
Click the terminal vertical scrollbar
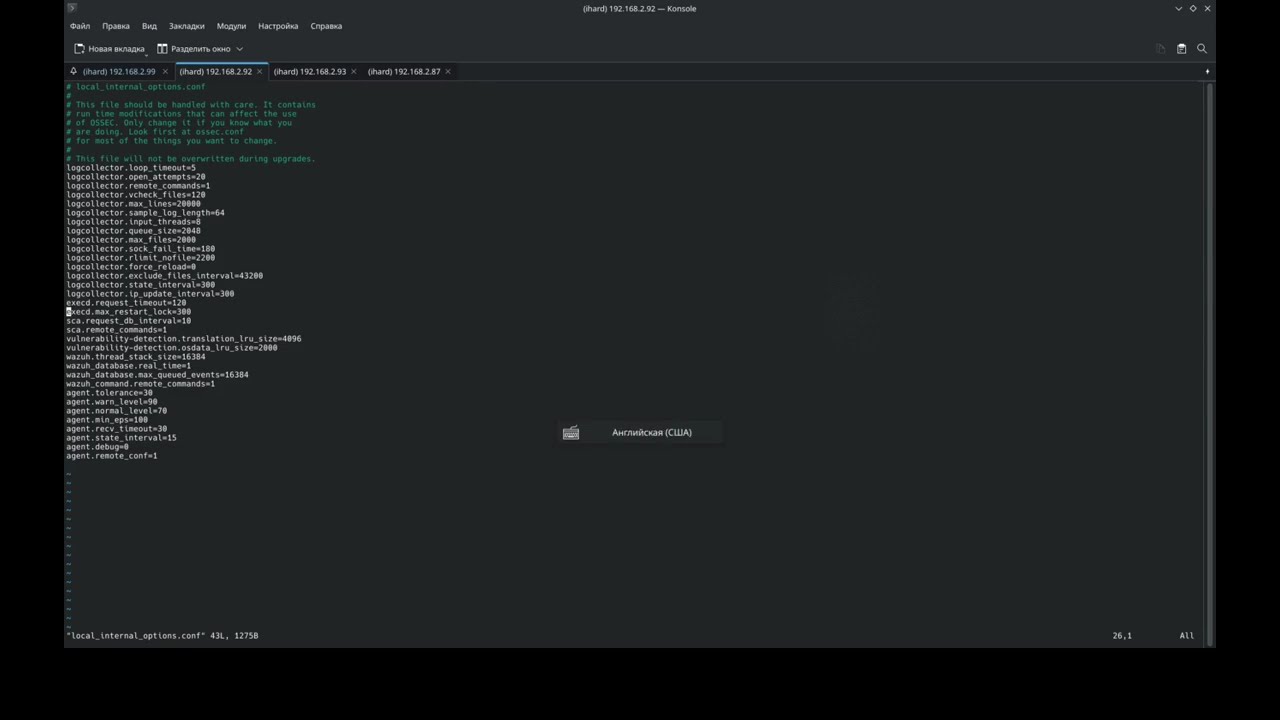click(x=1210, y=364)
